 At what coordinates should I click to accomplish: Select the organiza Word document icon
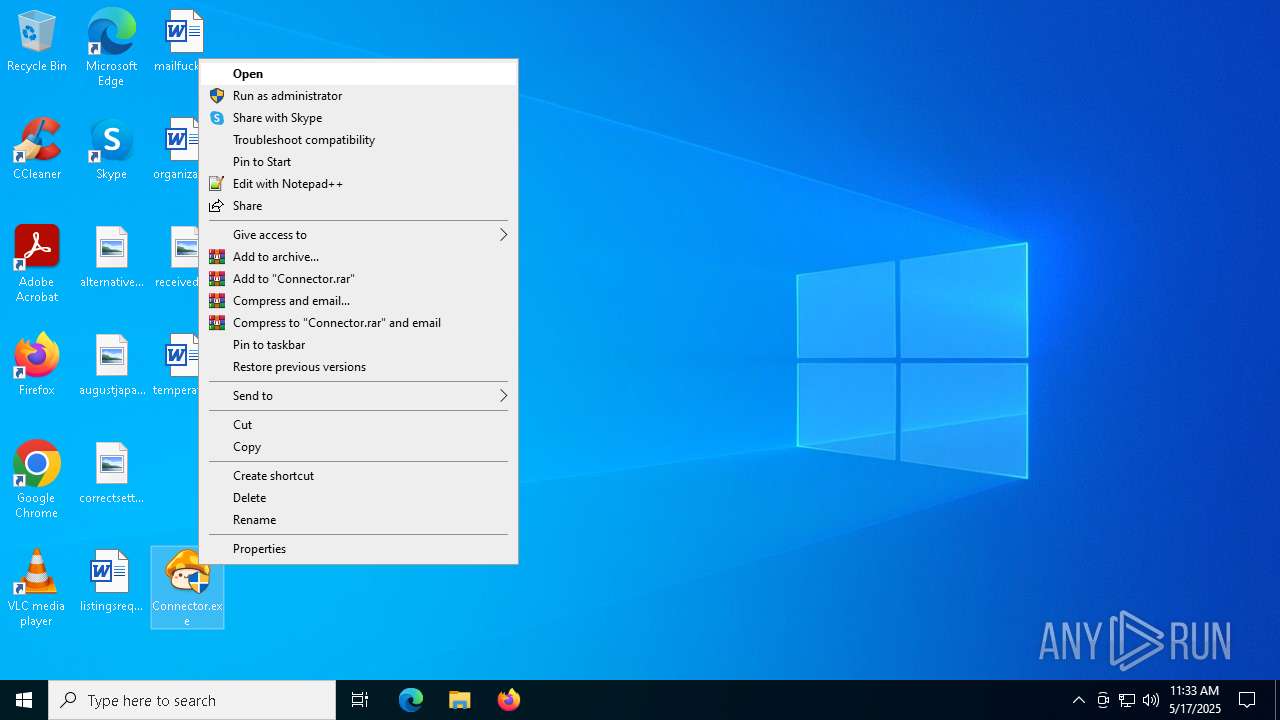(x=177, y=149)
